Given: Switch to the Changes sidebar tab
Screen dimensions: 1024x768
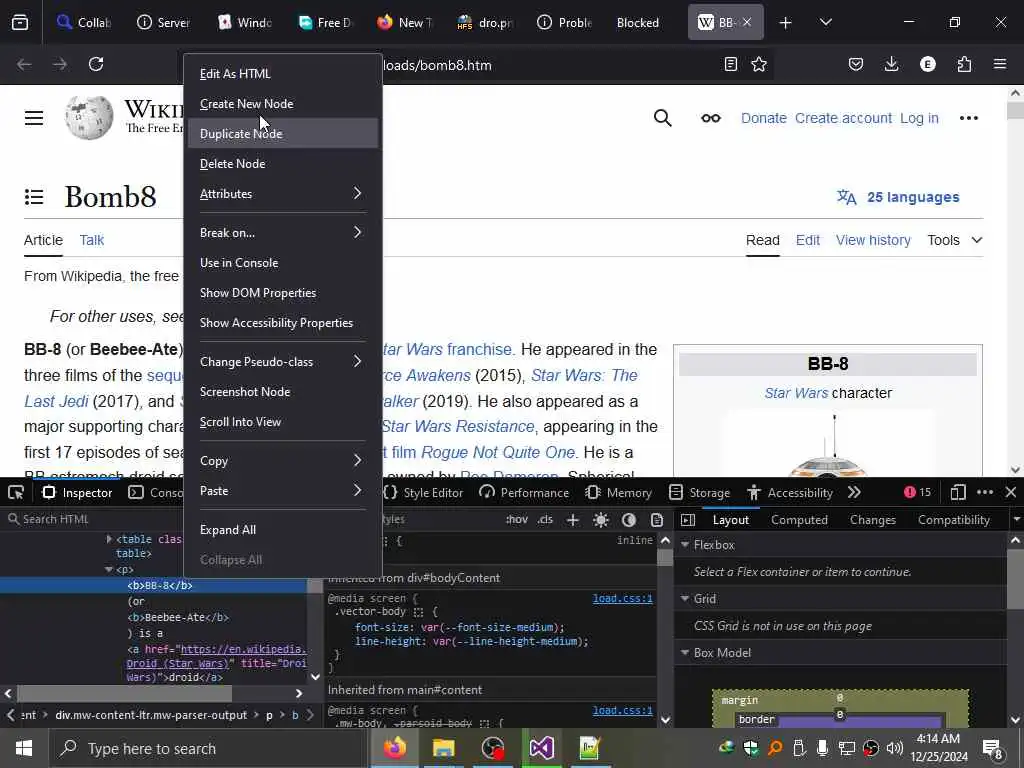Looking at the screenshot, I should click(872, 520).
